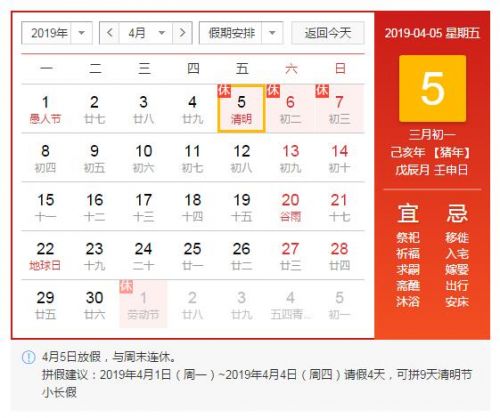The image size is (500, 418).
Task: Click the 日 Sunday column header
Action: click(x=340, y=69)
